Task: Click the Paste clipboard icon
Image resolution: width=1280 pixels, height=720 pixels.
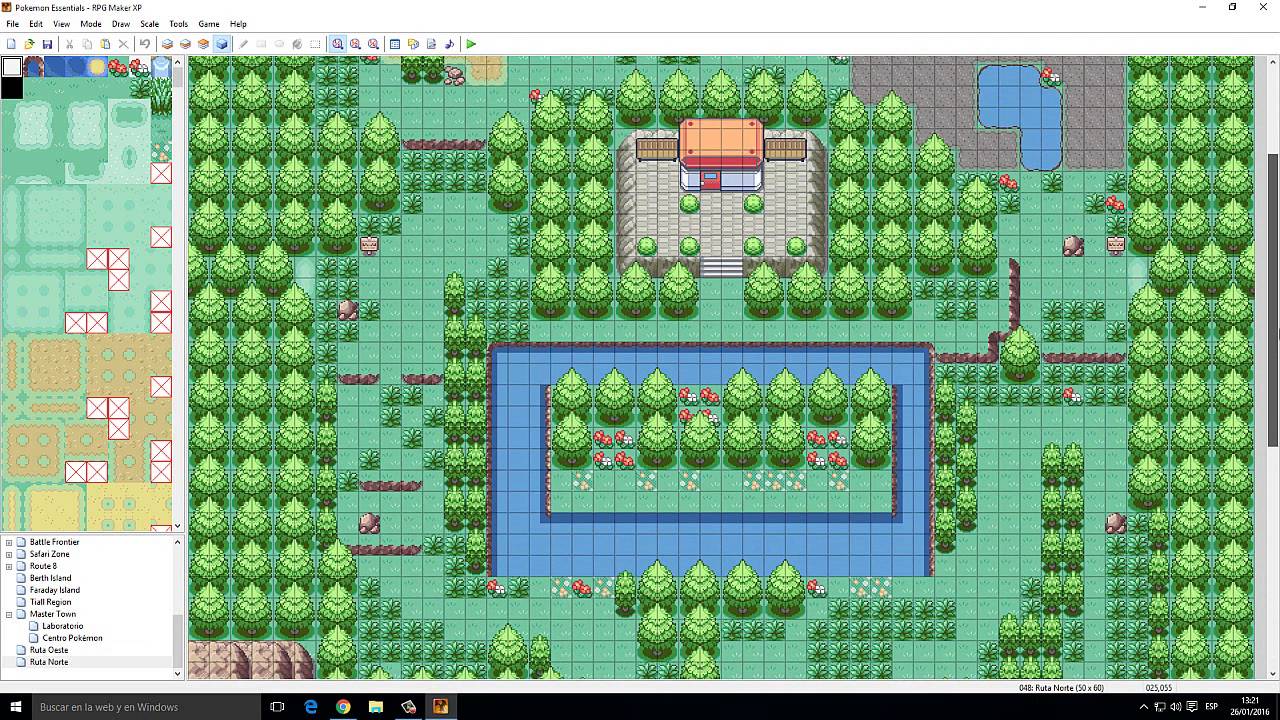Action: [x=105, y=44]
